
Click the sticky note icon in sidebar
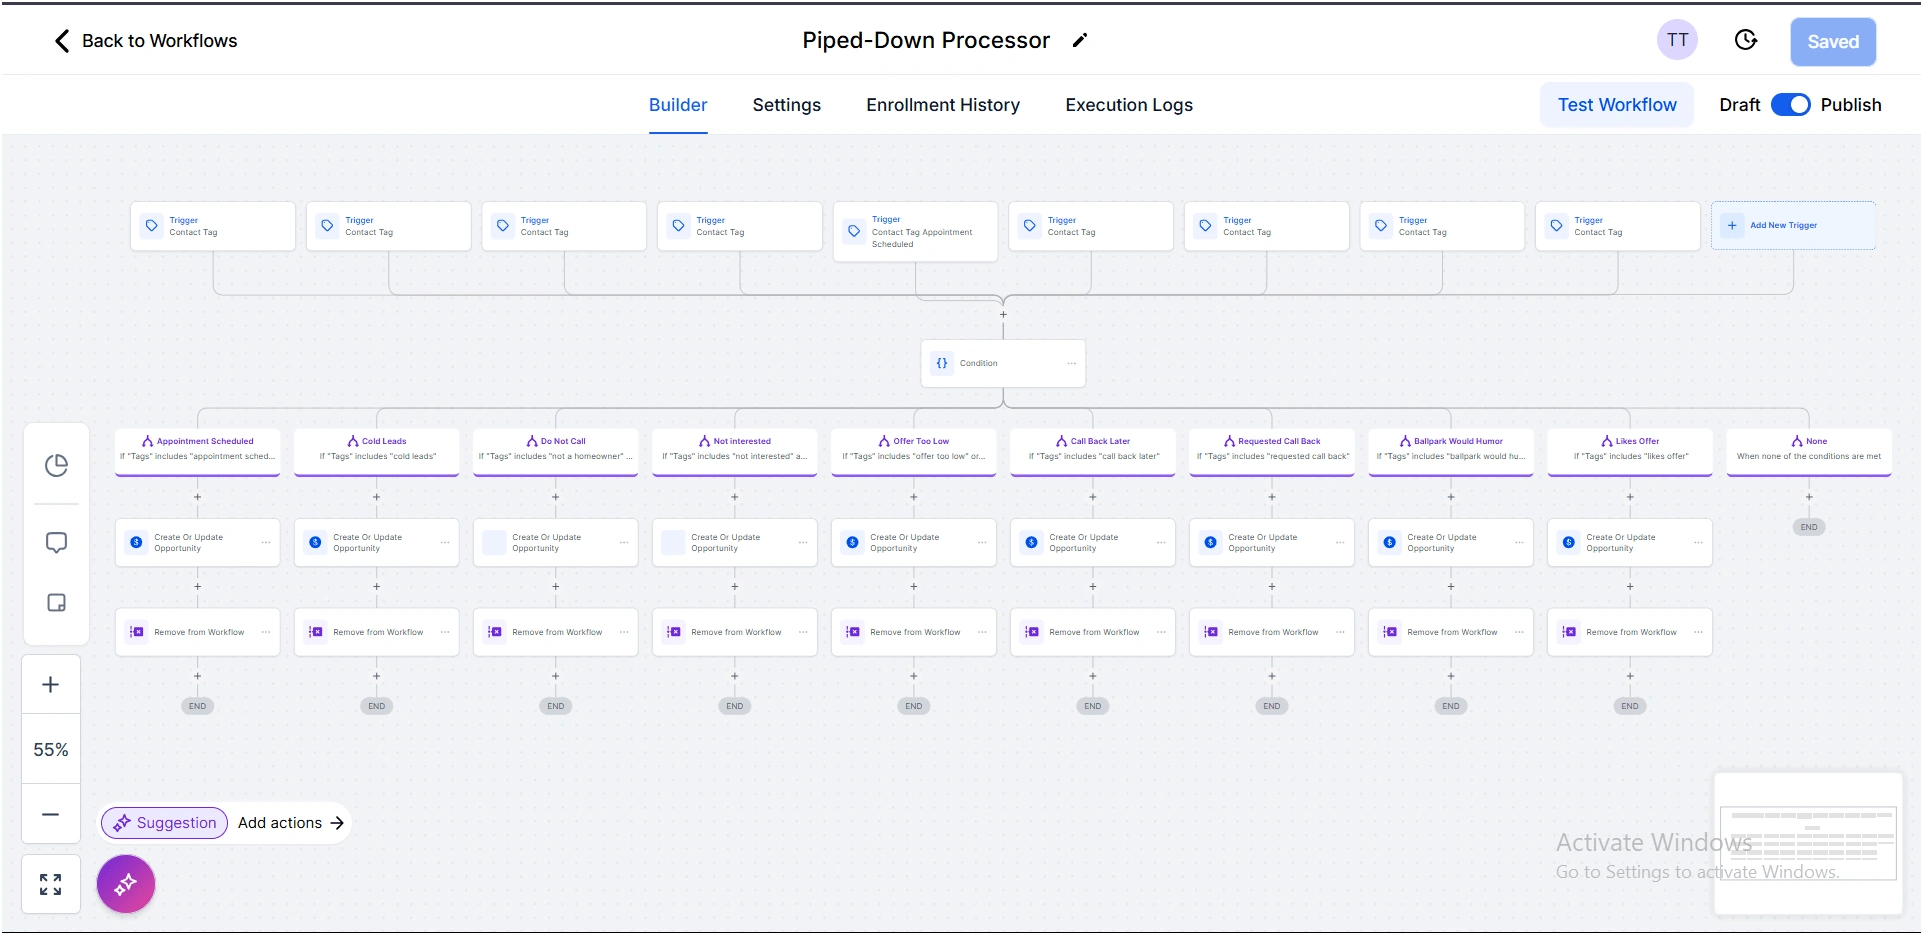[56, 603]
